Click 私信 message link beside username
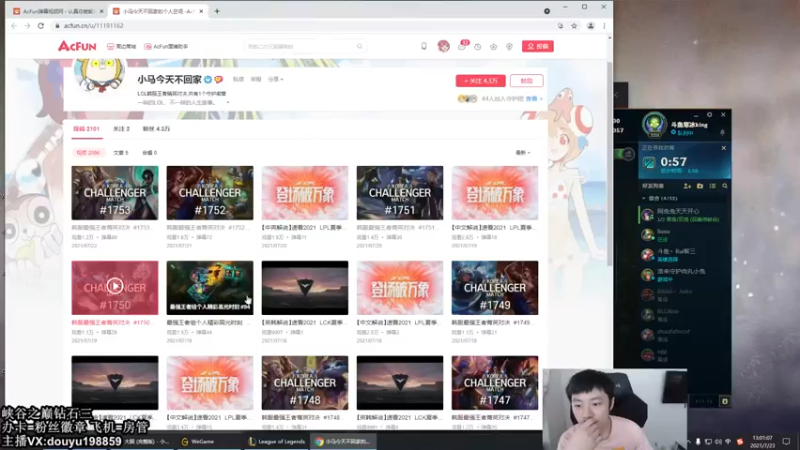 (238, 80)
